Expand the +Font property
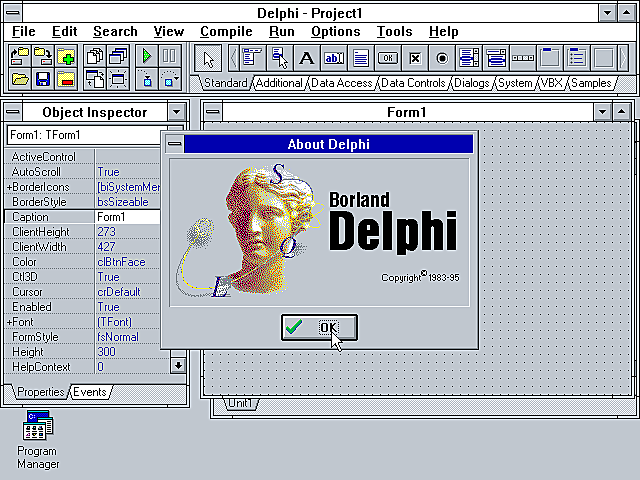Viewport: 640px width, 480px height. point(9,322)
